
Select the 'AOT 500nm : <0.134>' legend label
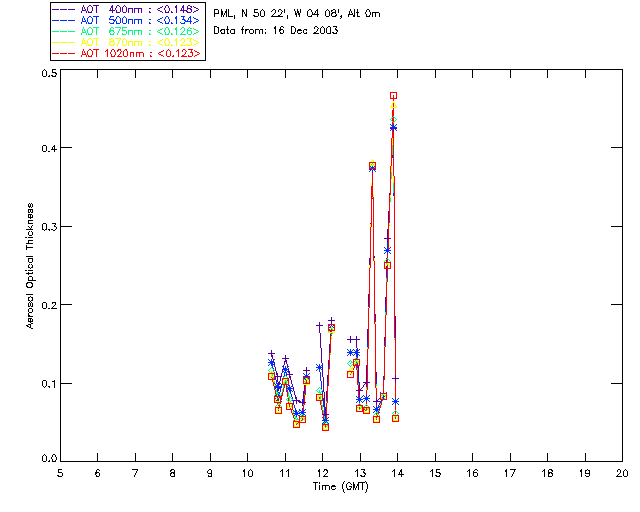click(140, 20)
